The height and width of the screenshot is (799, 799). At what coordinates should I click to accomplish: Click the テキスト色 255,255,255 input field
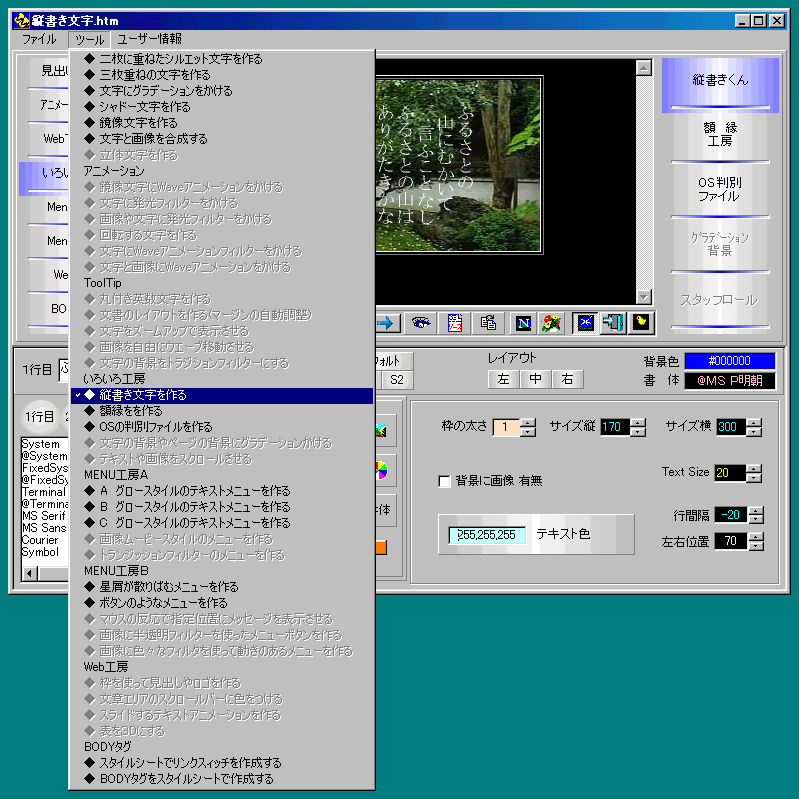pos(487,535)
